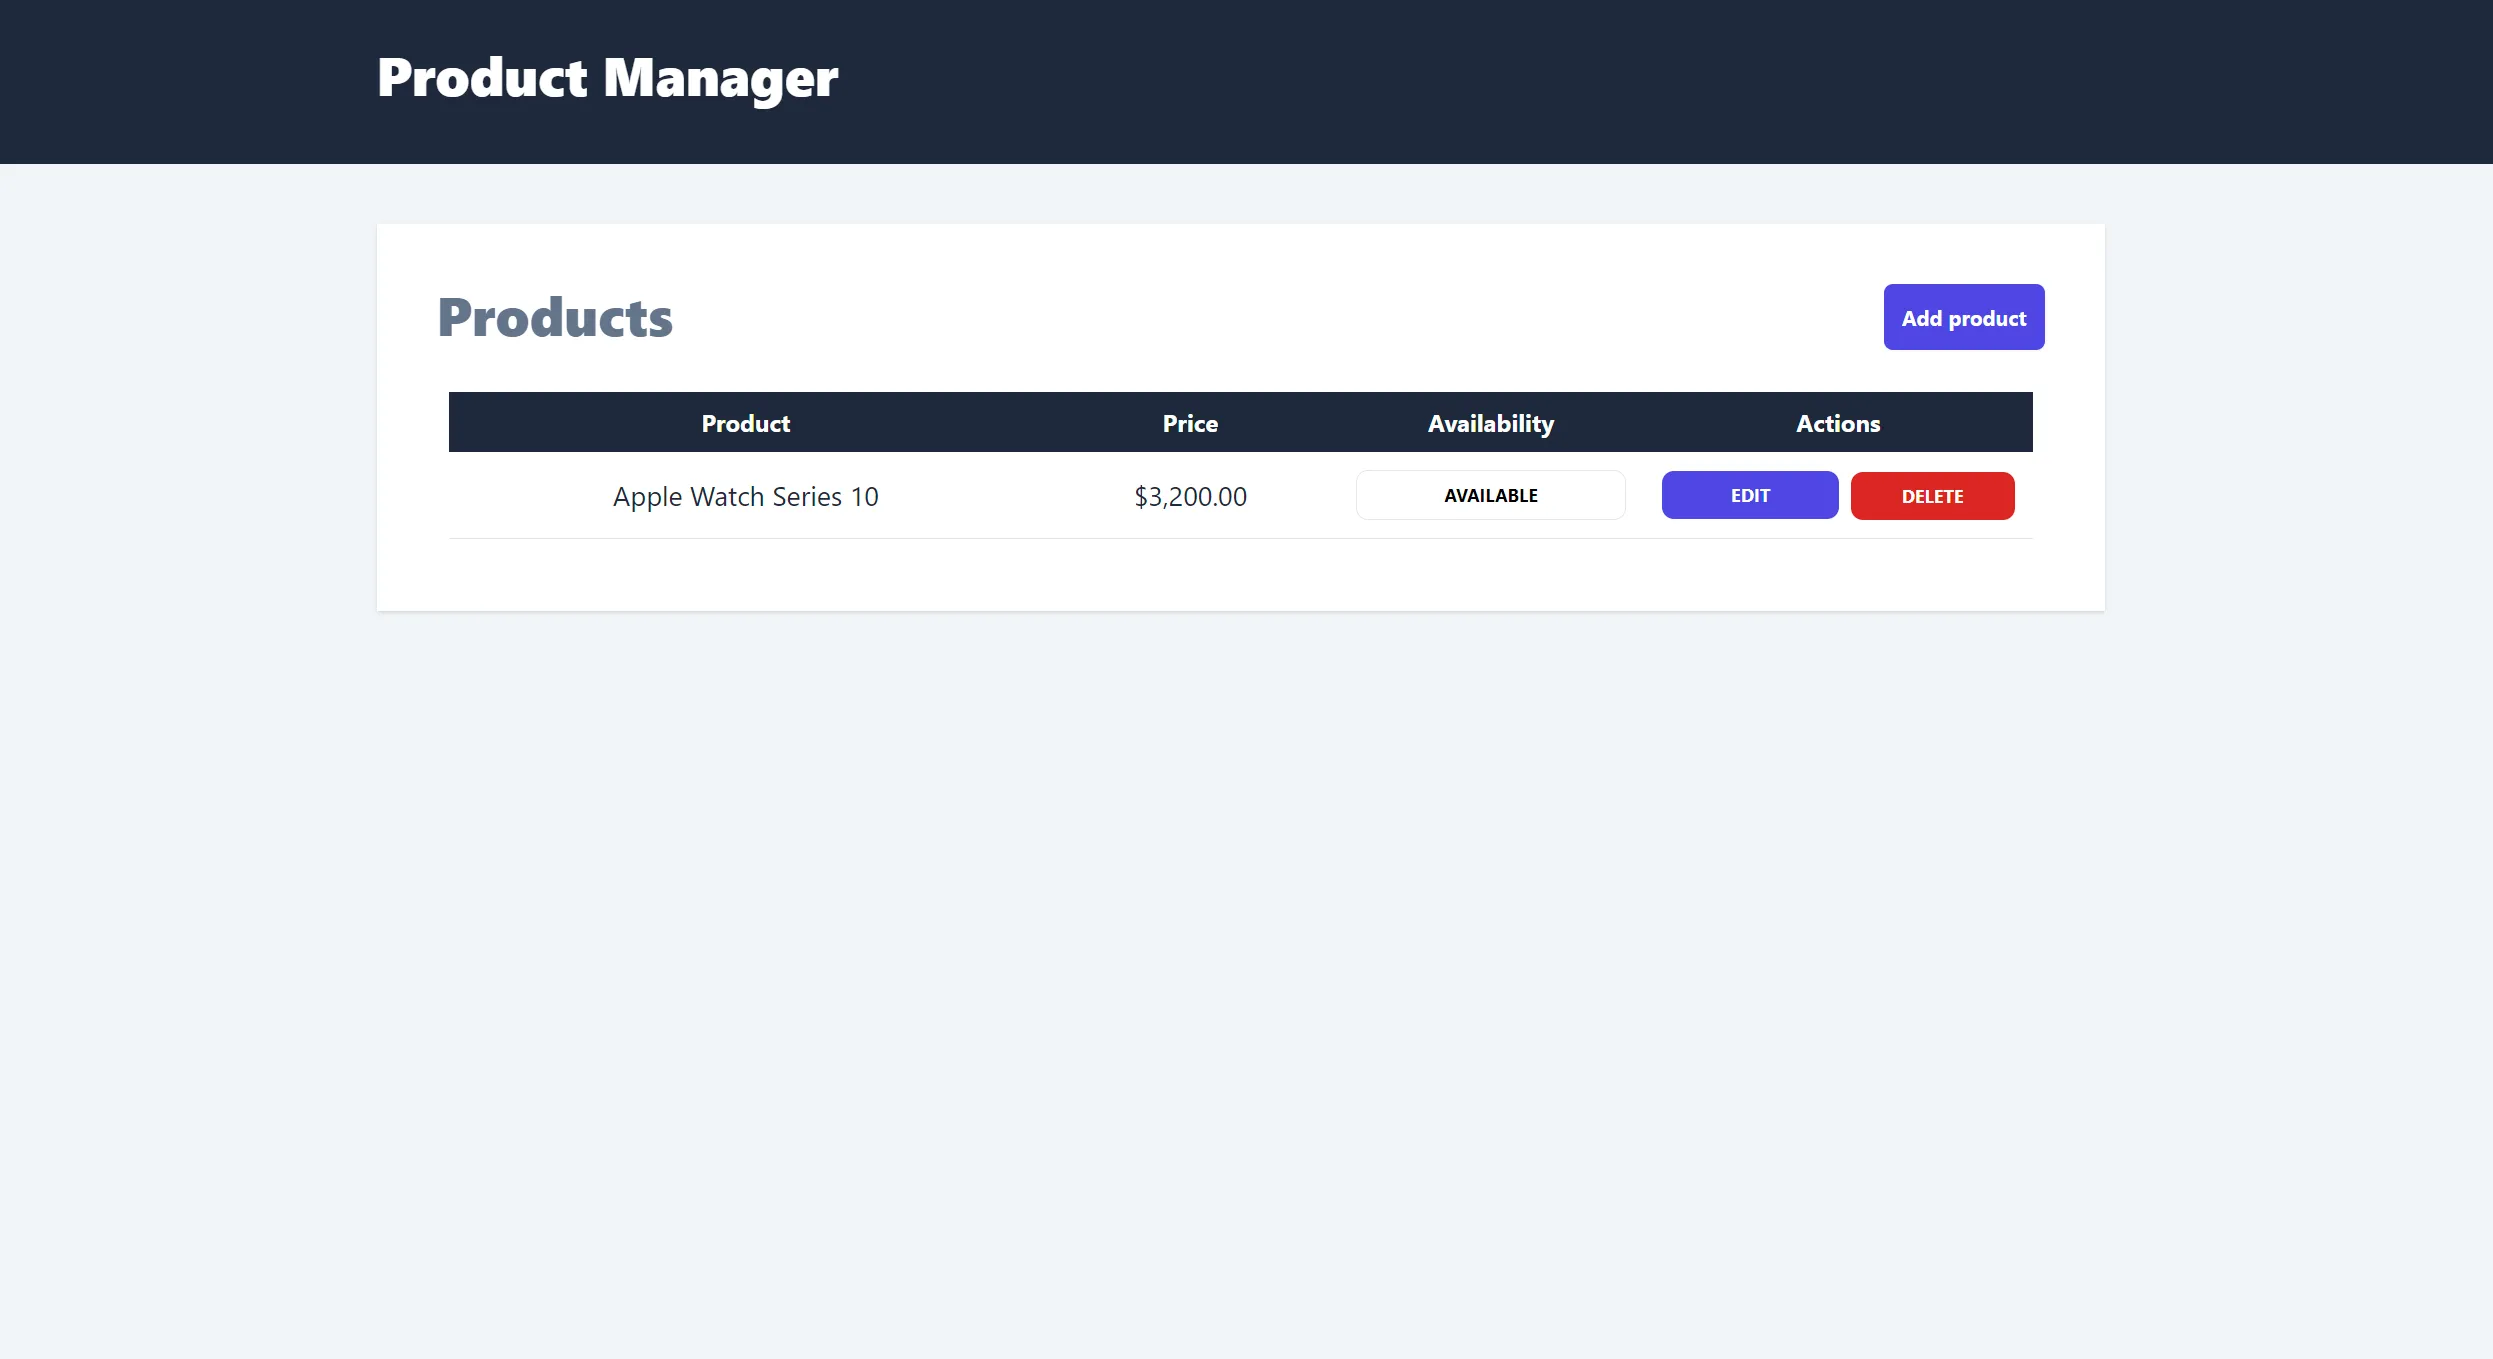Delete the Apple Watch Series 10 row

coord(1932,496)
